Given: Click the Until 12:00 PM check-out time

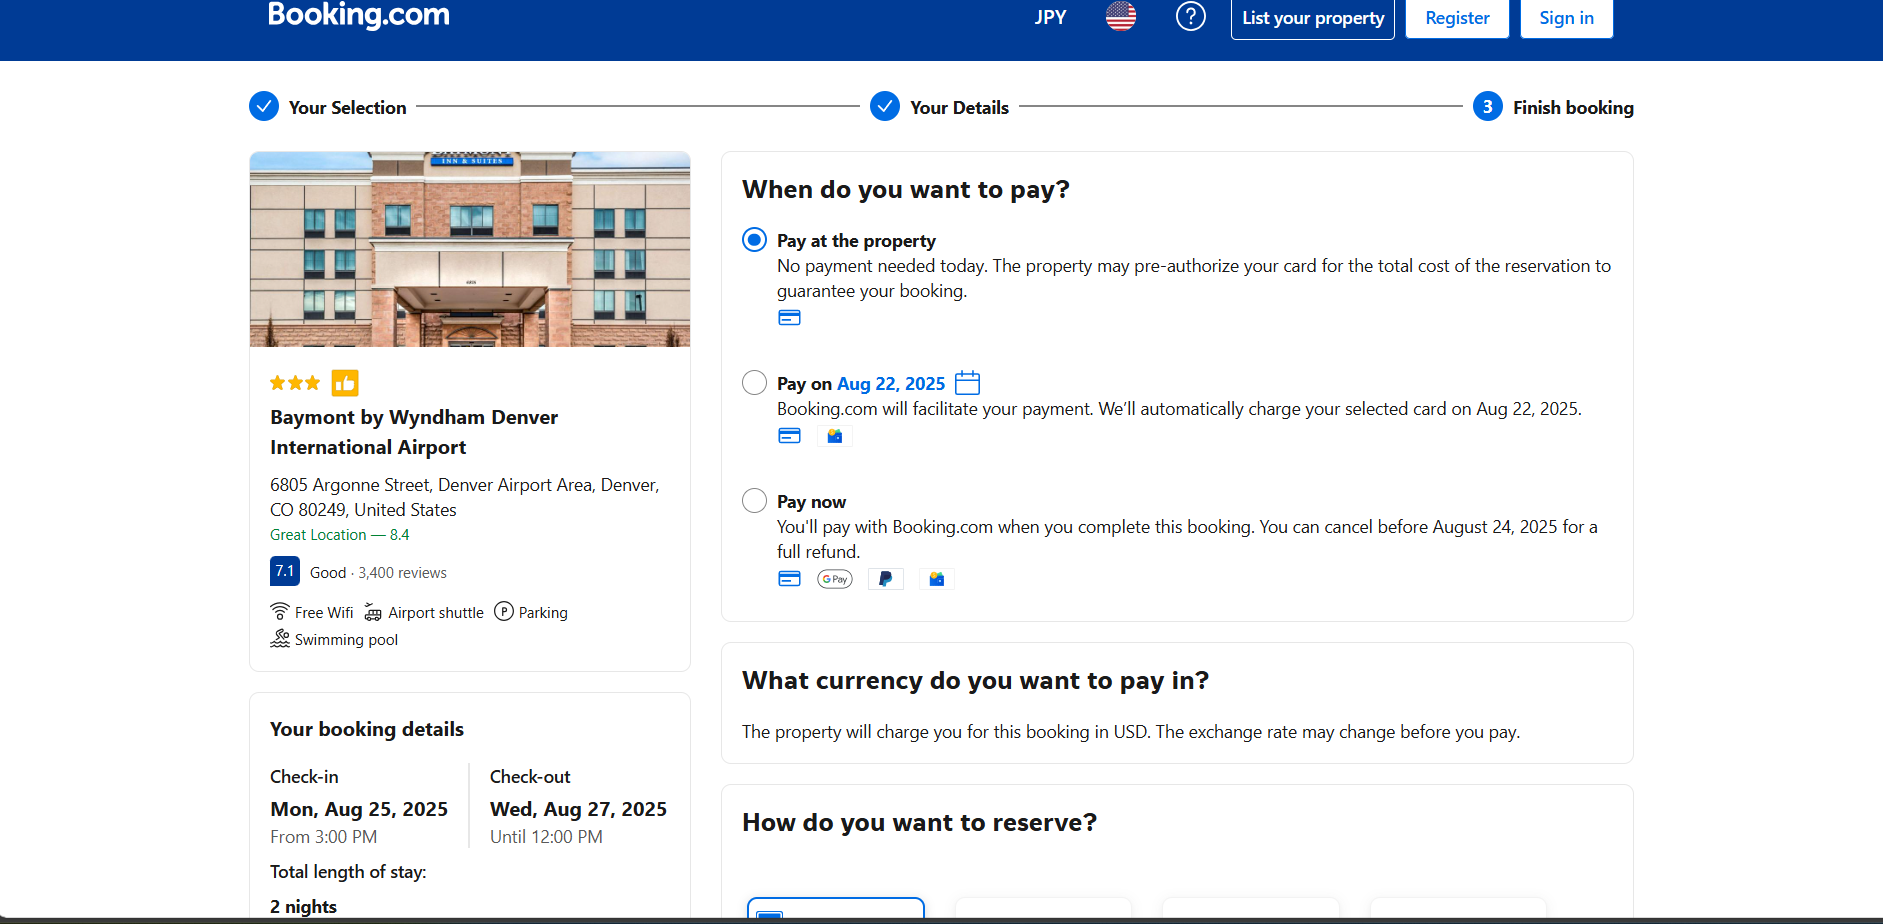Looking at the screenshot, I should tap(546, 837).
